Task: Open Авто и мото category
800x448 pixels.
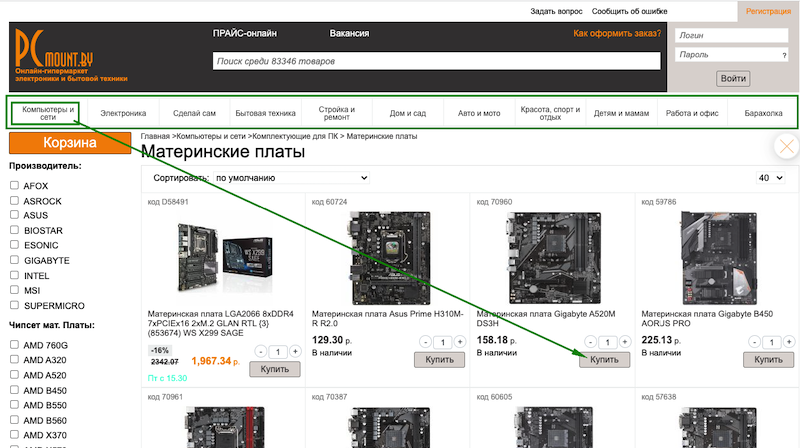Action: click(479, 113)
